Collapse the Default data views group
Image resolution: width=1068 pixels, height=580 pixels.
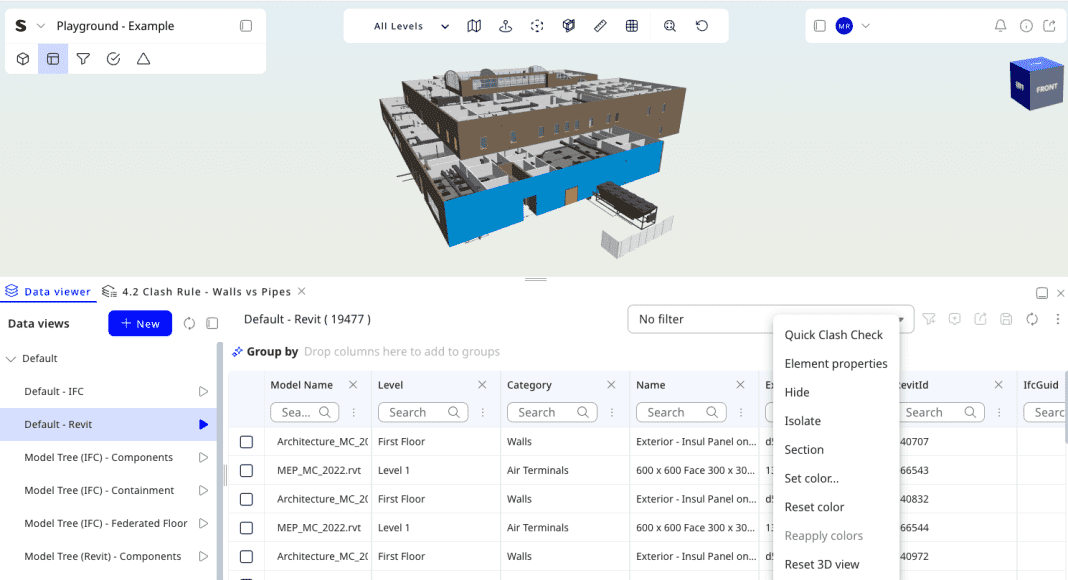[x=12, y=358]
